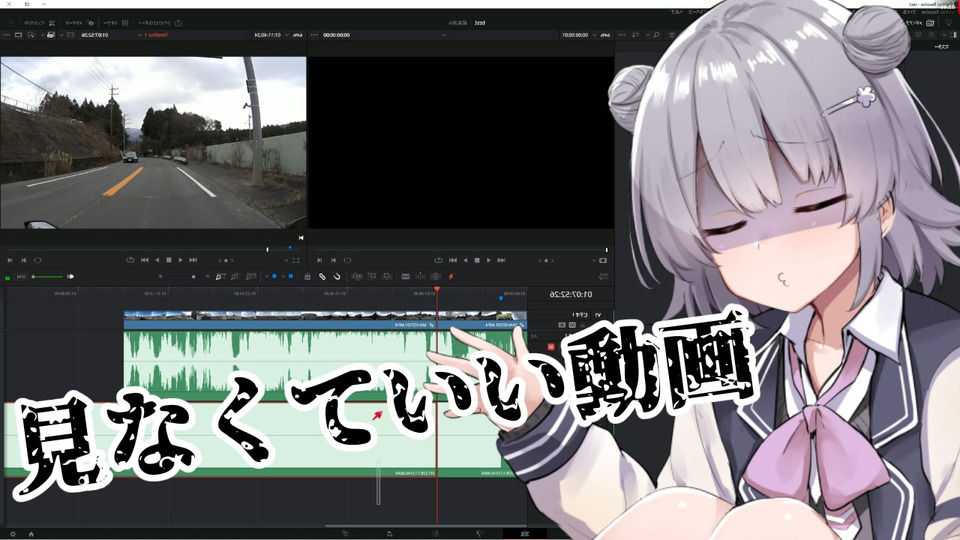Expand chevron beside the blue marker dot
This screenshot has width=960, height=540.
[267, 277]
